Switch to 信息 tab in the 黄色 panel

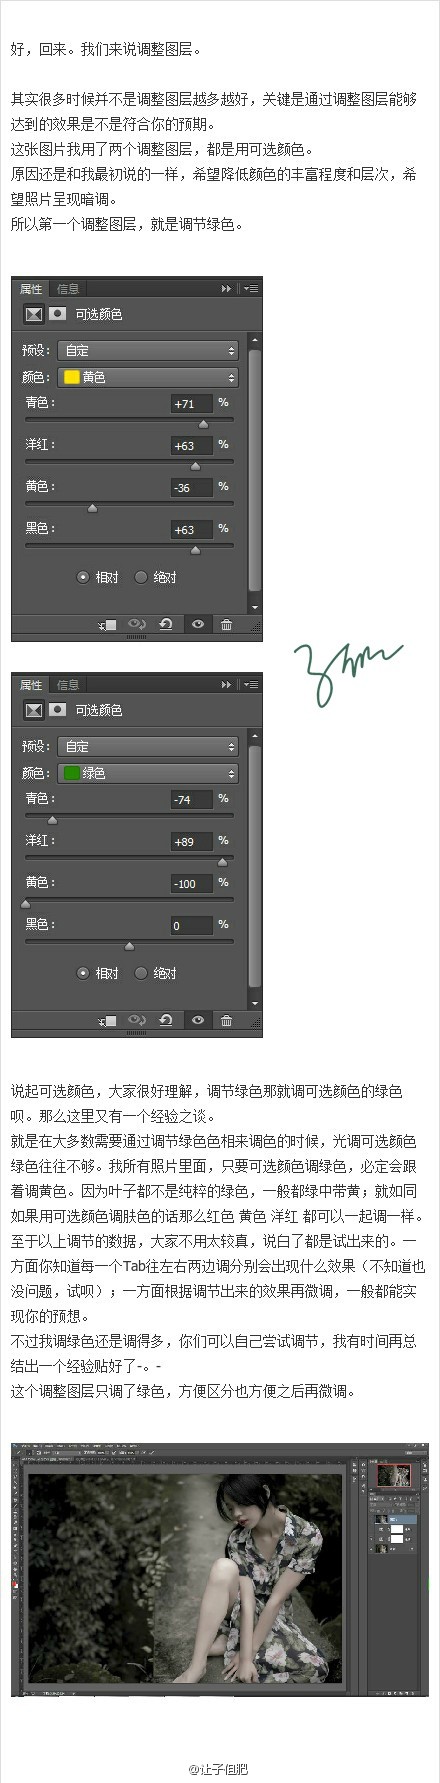(68, 289)
